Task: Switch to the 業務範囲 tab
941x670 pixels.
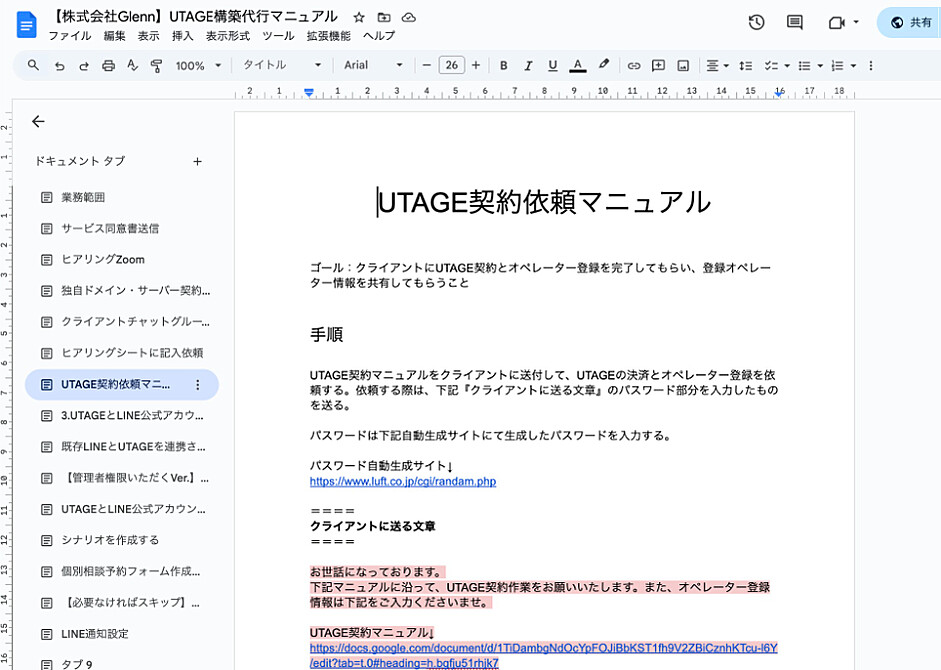Action: (122, 198)
